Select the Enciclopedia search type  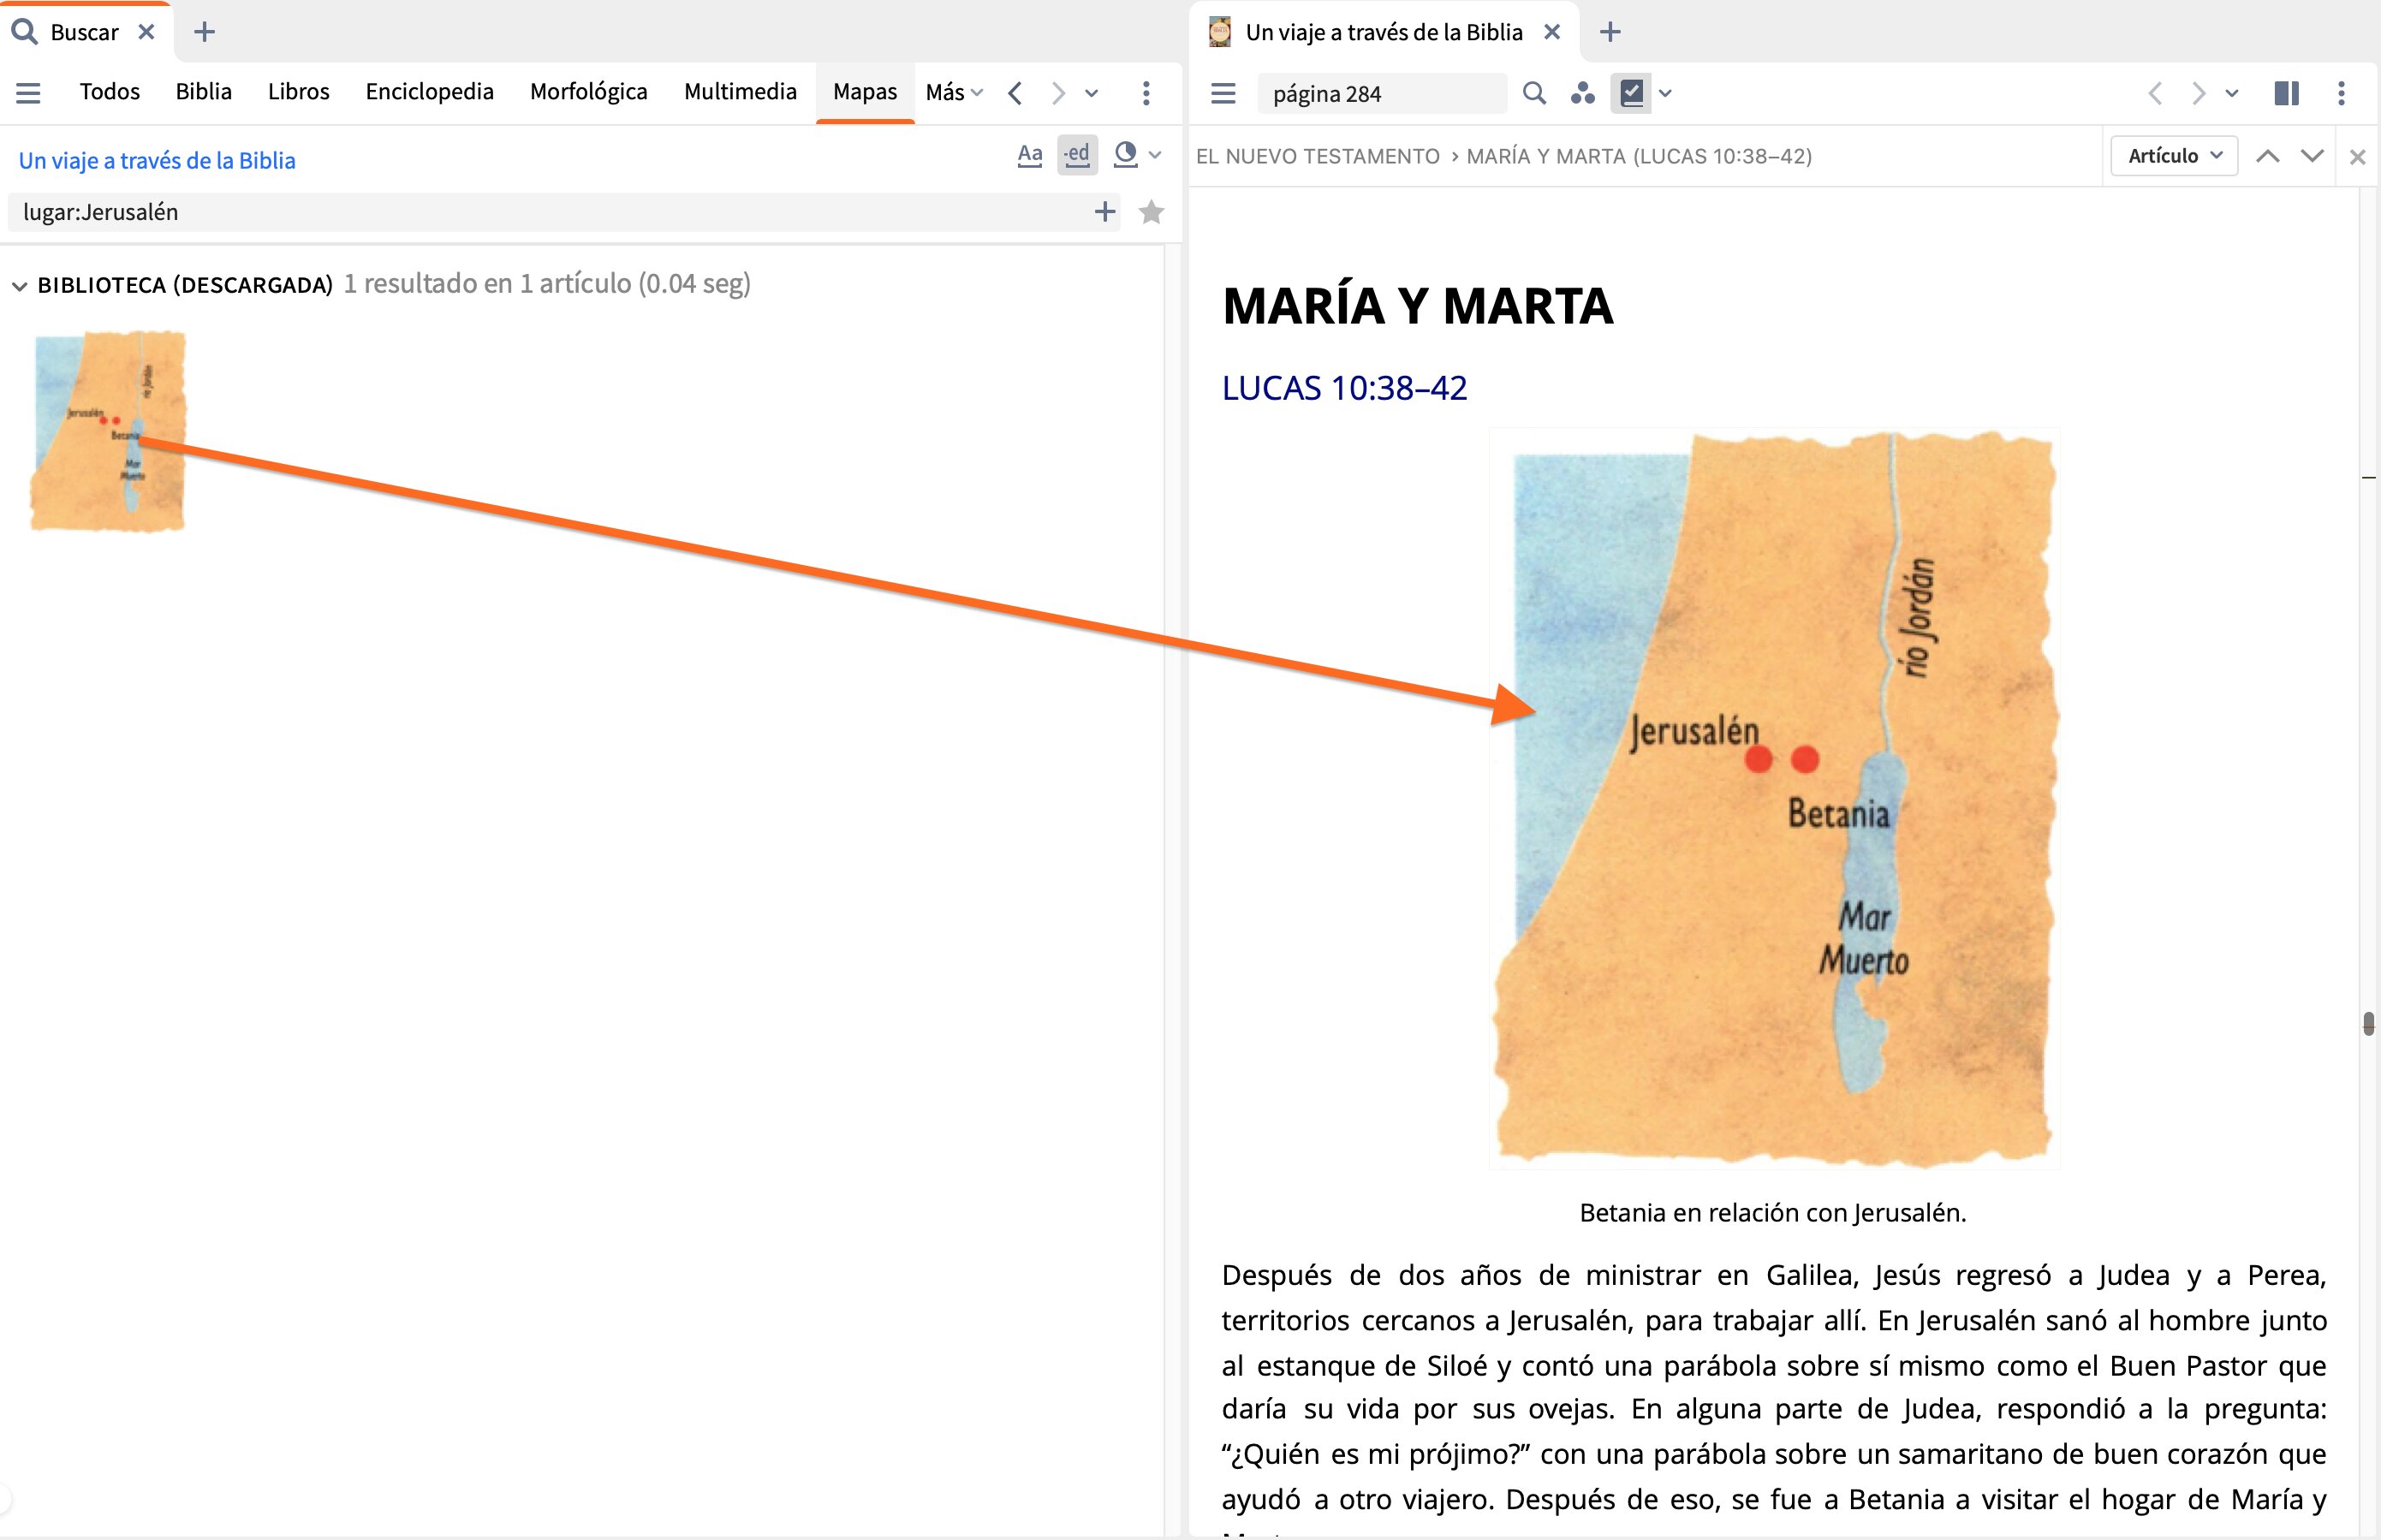pyautogui.click(x=429, y=92)
